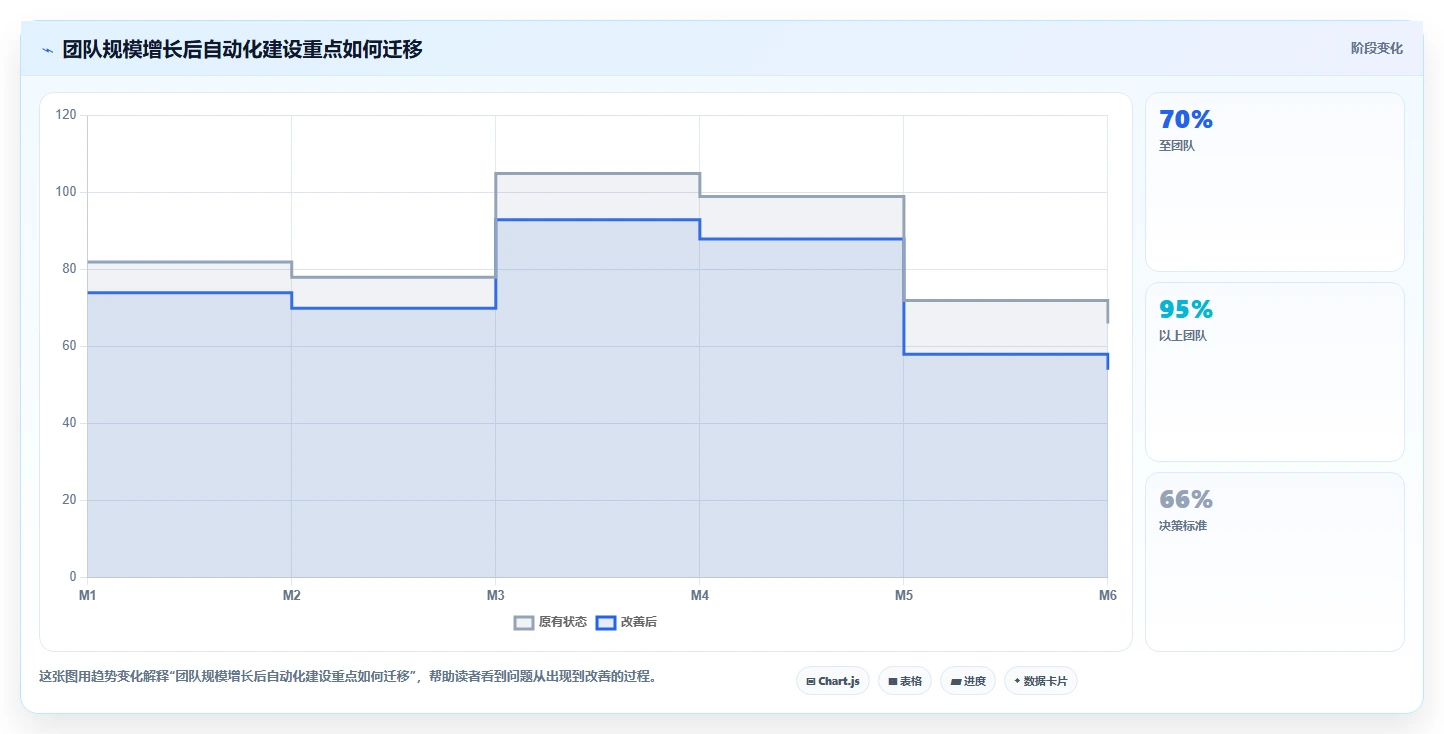Screen dimensions: 1444x734
Task: Open the 66% 决策标准 stat card
Action: [1274, 562]
